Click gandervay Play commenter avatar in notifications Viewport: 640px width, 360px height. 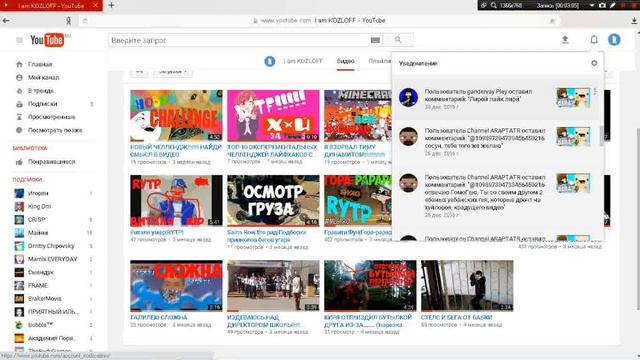click(x=408, y=98)
